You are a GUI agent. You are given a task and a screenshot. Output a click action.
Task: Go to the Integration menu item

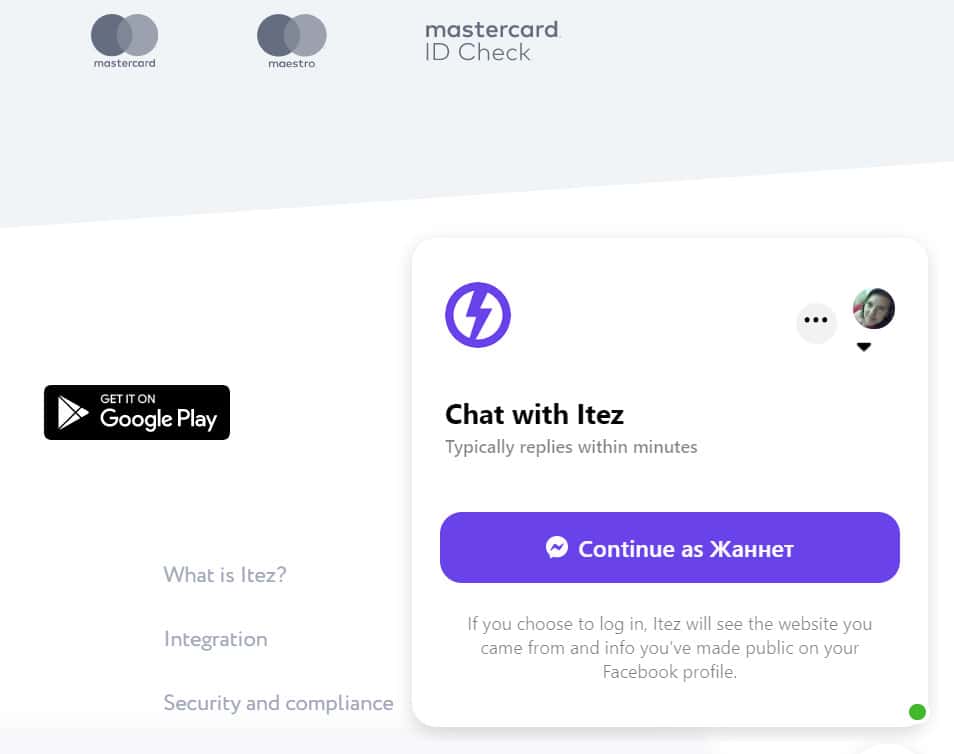point(216,639)
